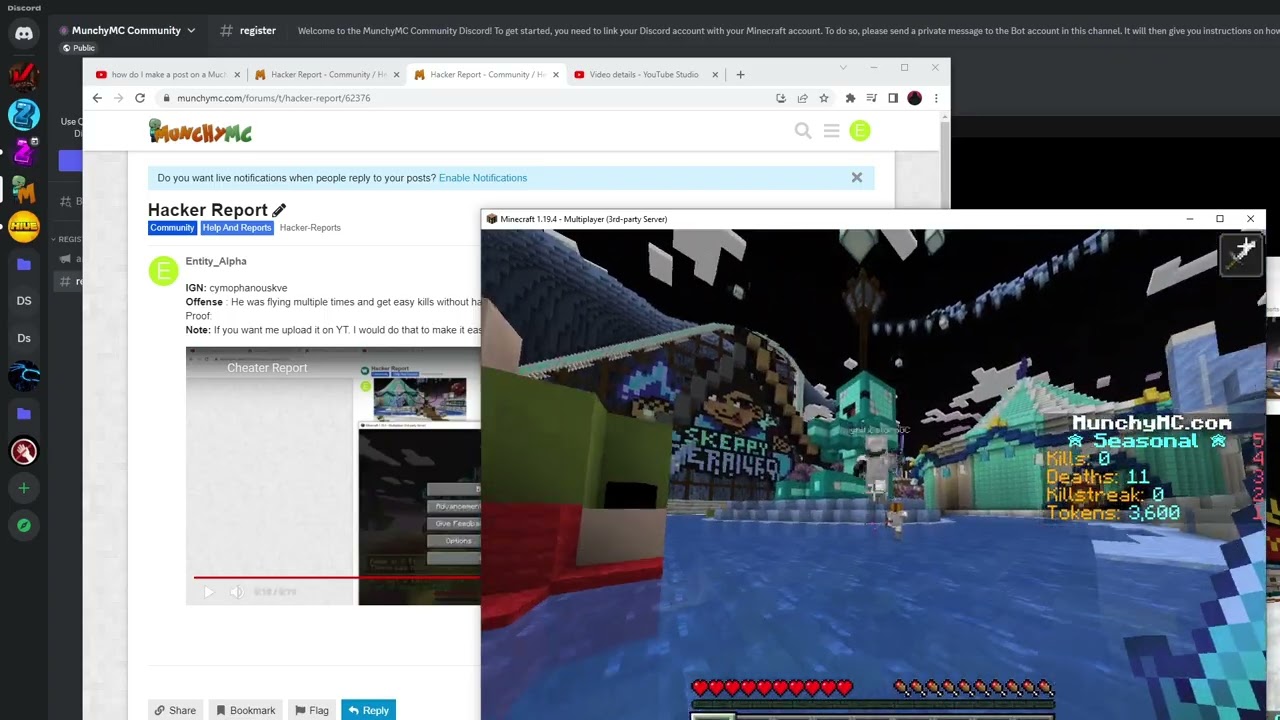1280x720 pixels.
Task: Open a new browser tab
Action: (740, 74)
